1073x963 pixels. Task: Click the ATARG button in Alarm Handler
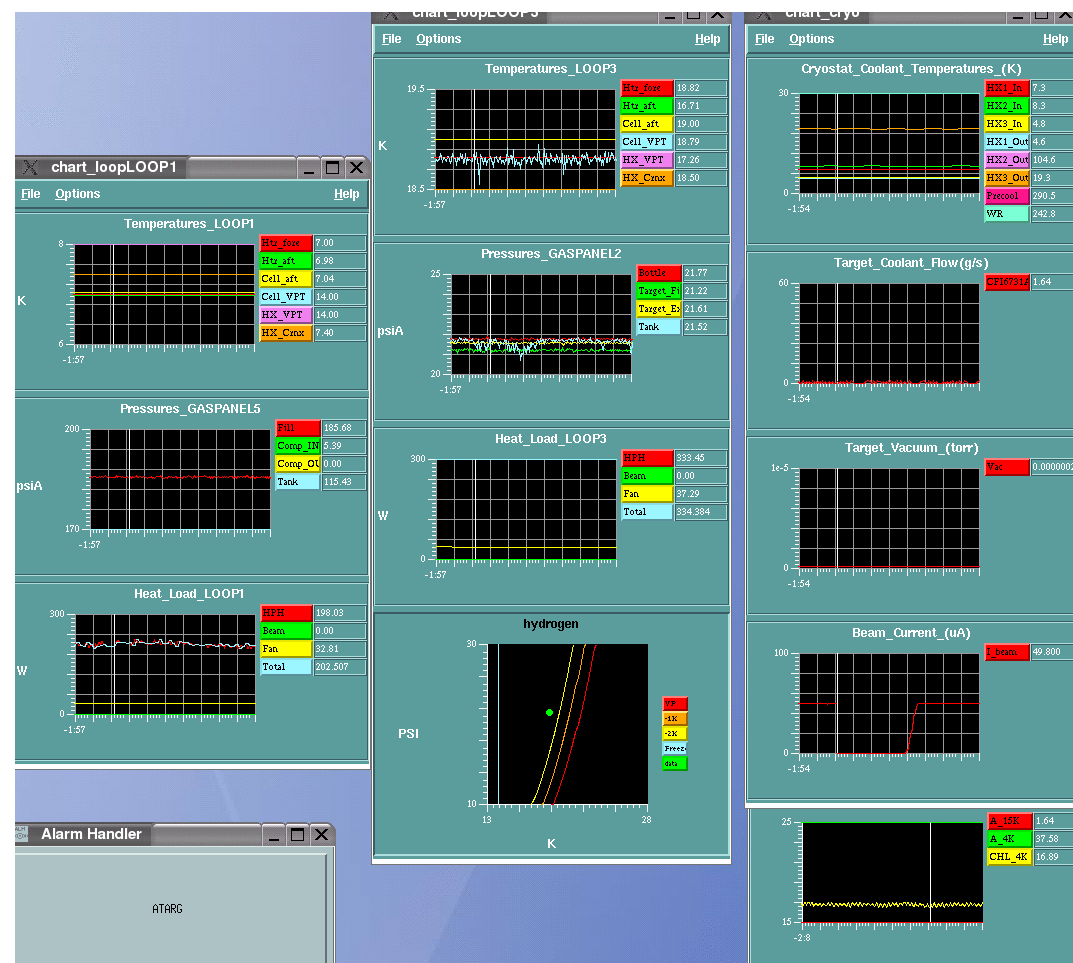(x=168, y=909)
